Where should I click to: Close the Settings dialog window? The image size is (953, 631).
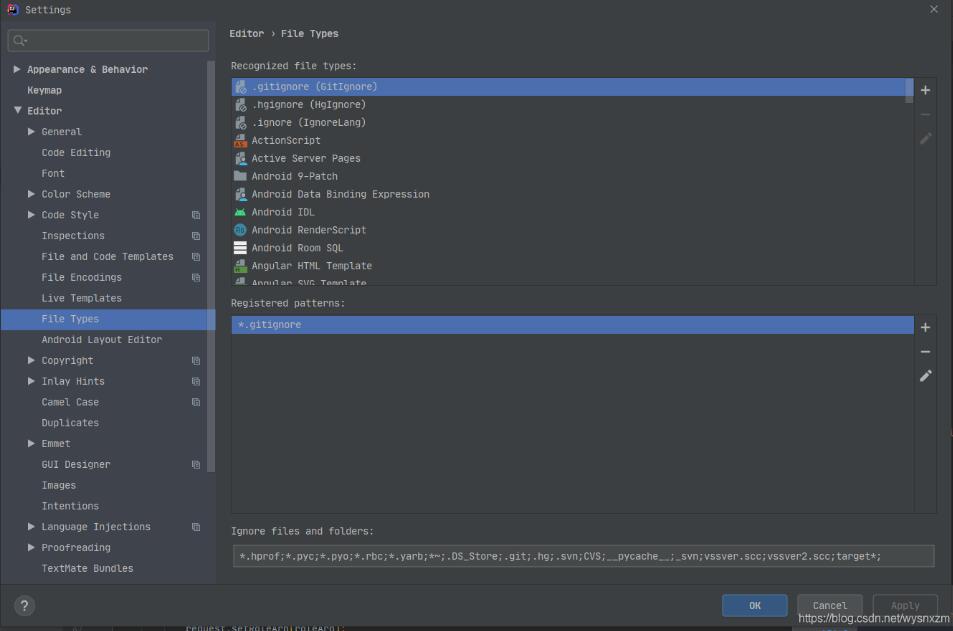[934, 9]
